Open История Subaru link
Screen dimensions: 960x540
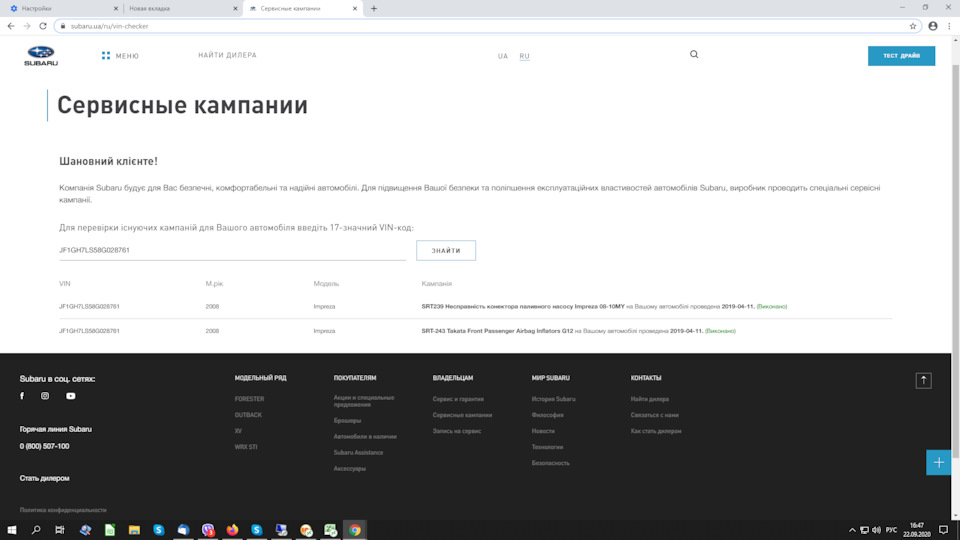coord(553,399)
